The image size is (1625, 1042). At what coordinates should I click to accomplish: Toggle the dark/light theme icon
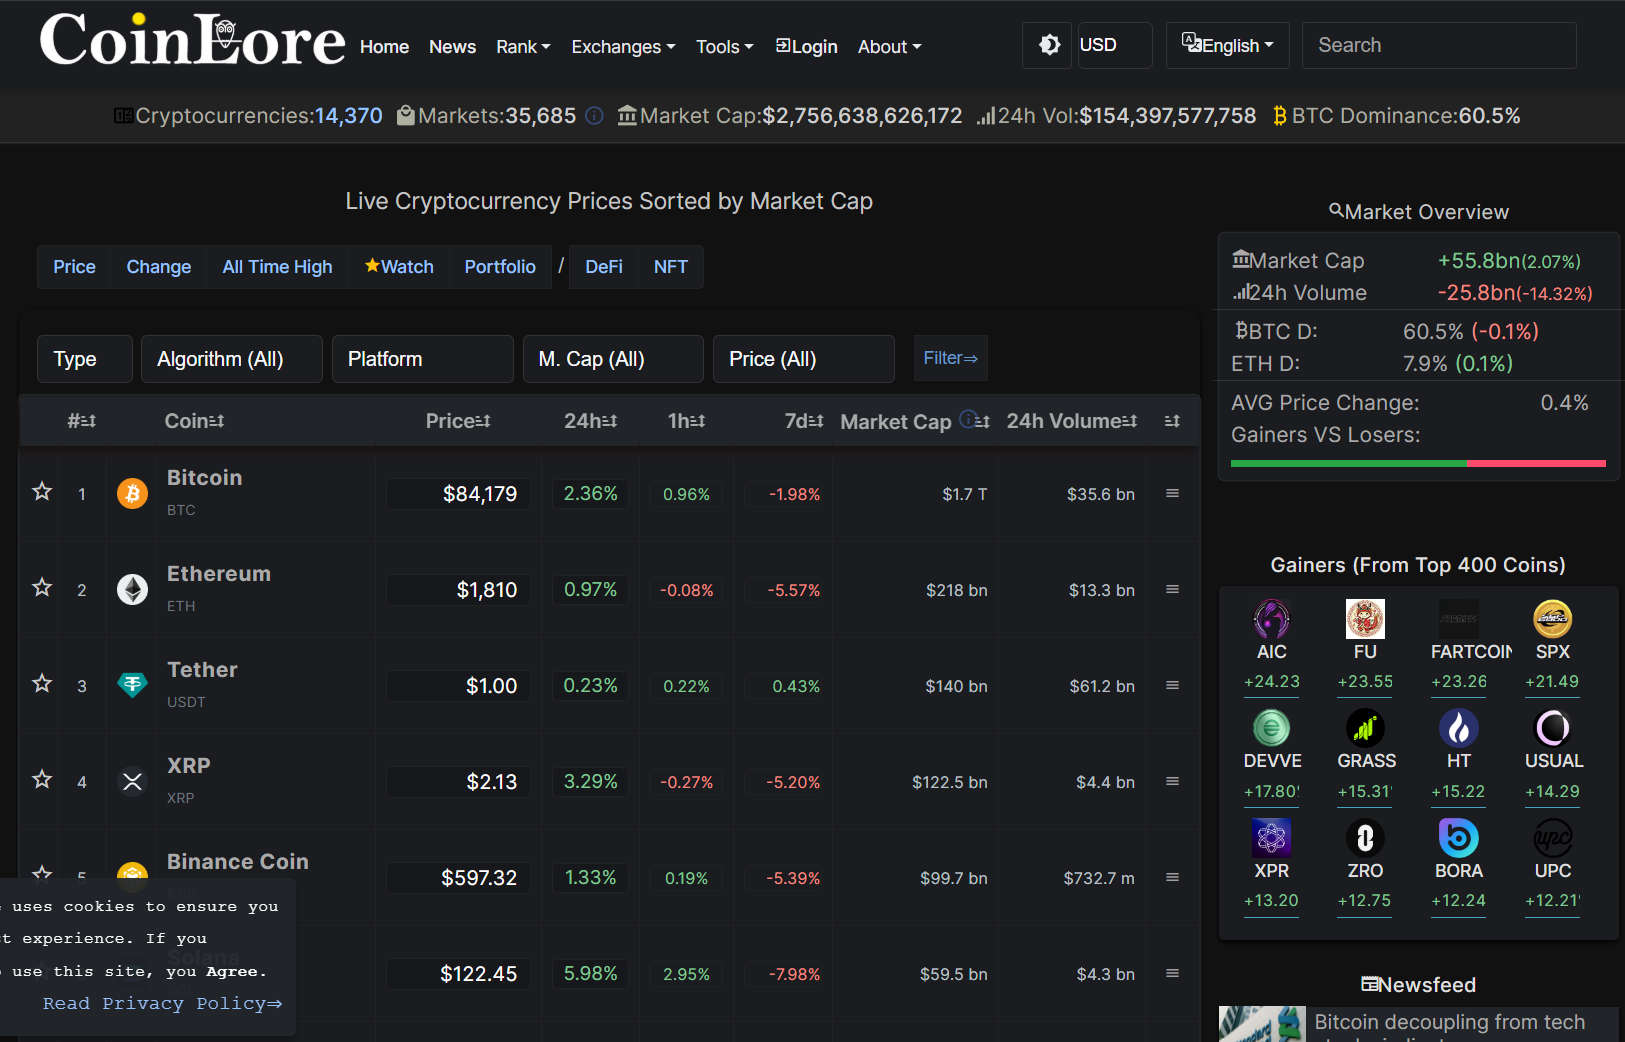click(1049, 45)
